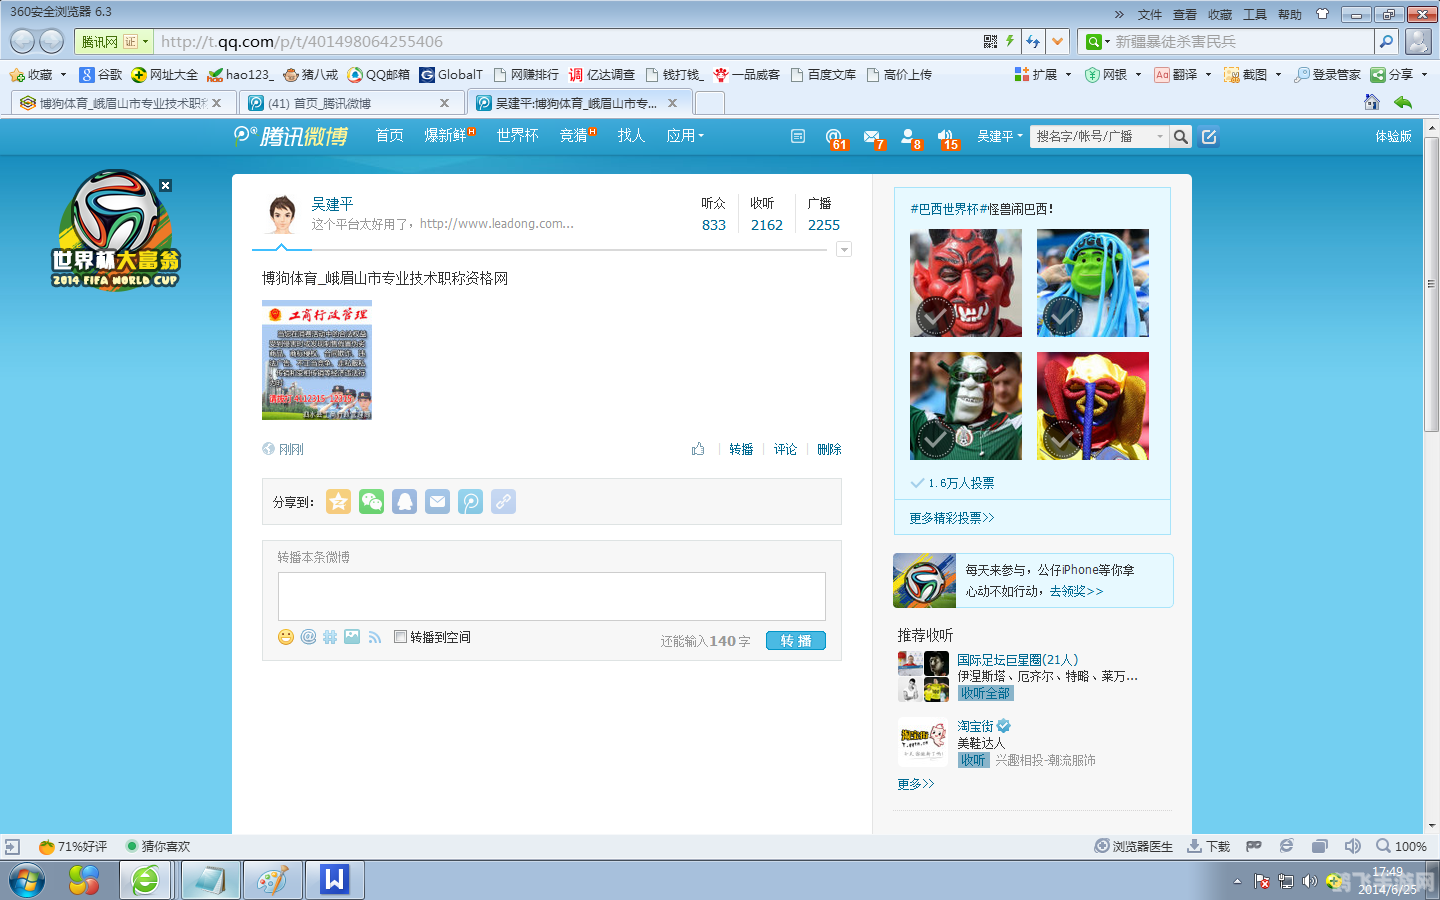Click the compose new broadcast icon

click(1209, 137)
